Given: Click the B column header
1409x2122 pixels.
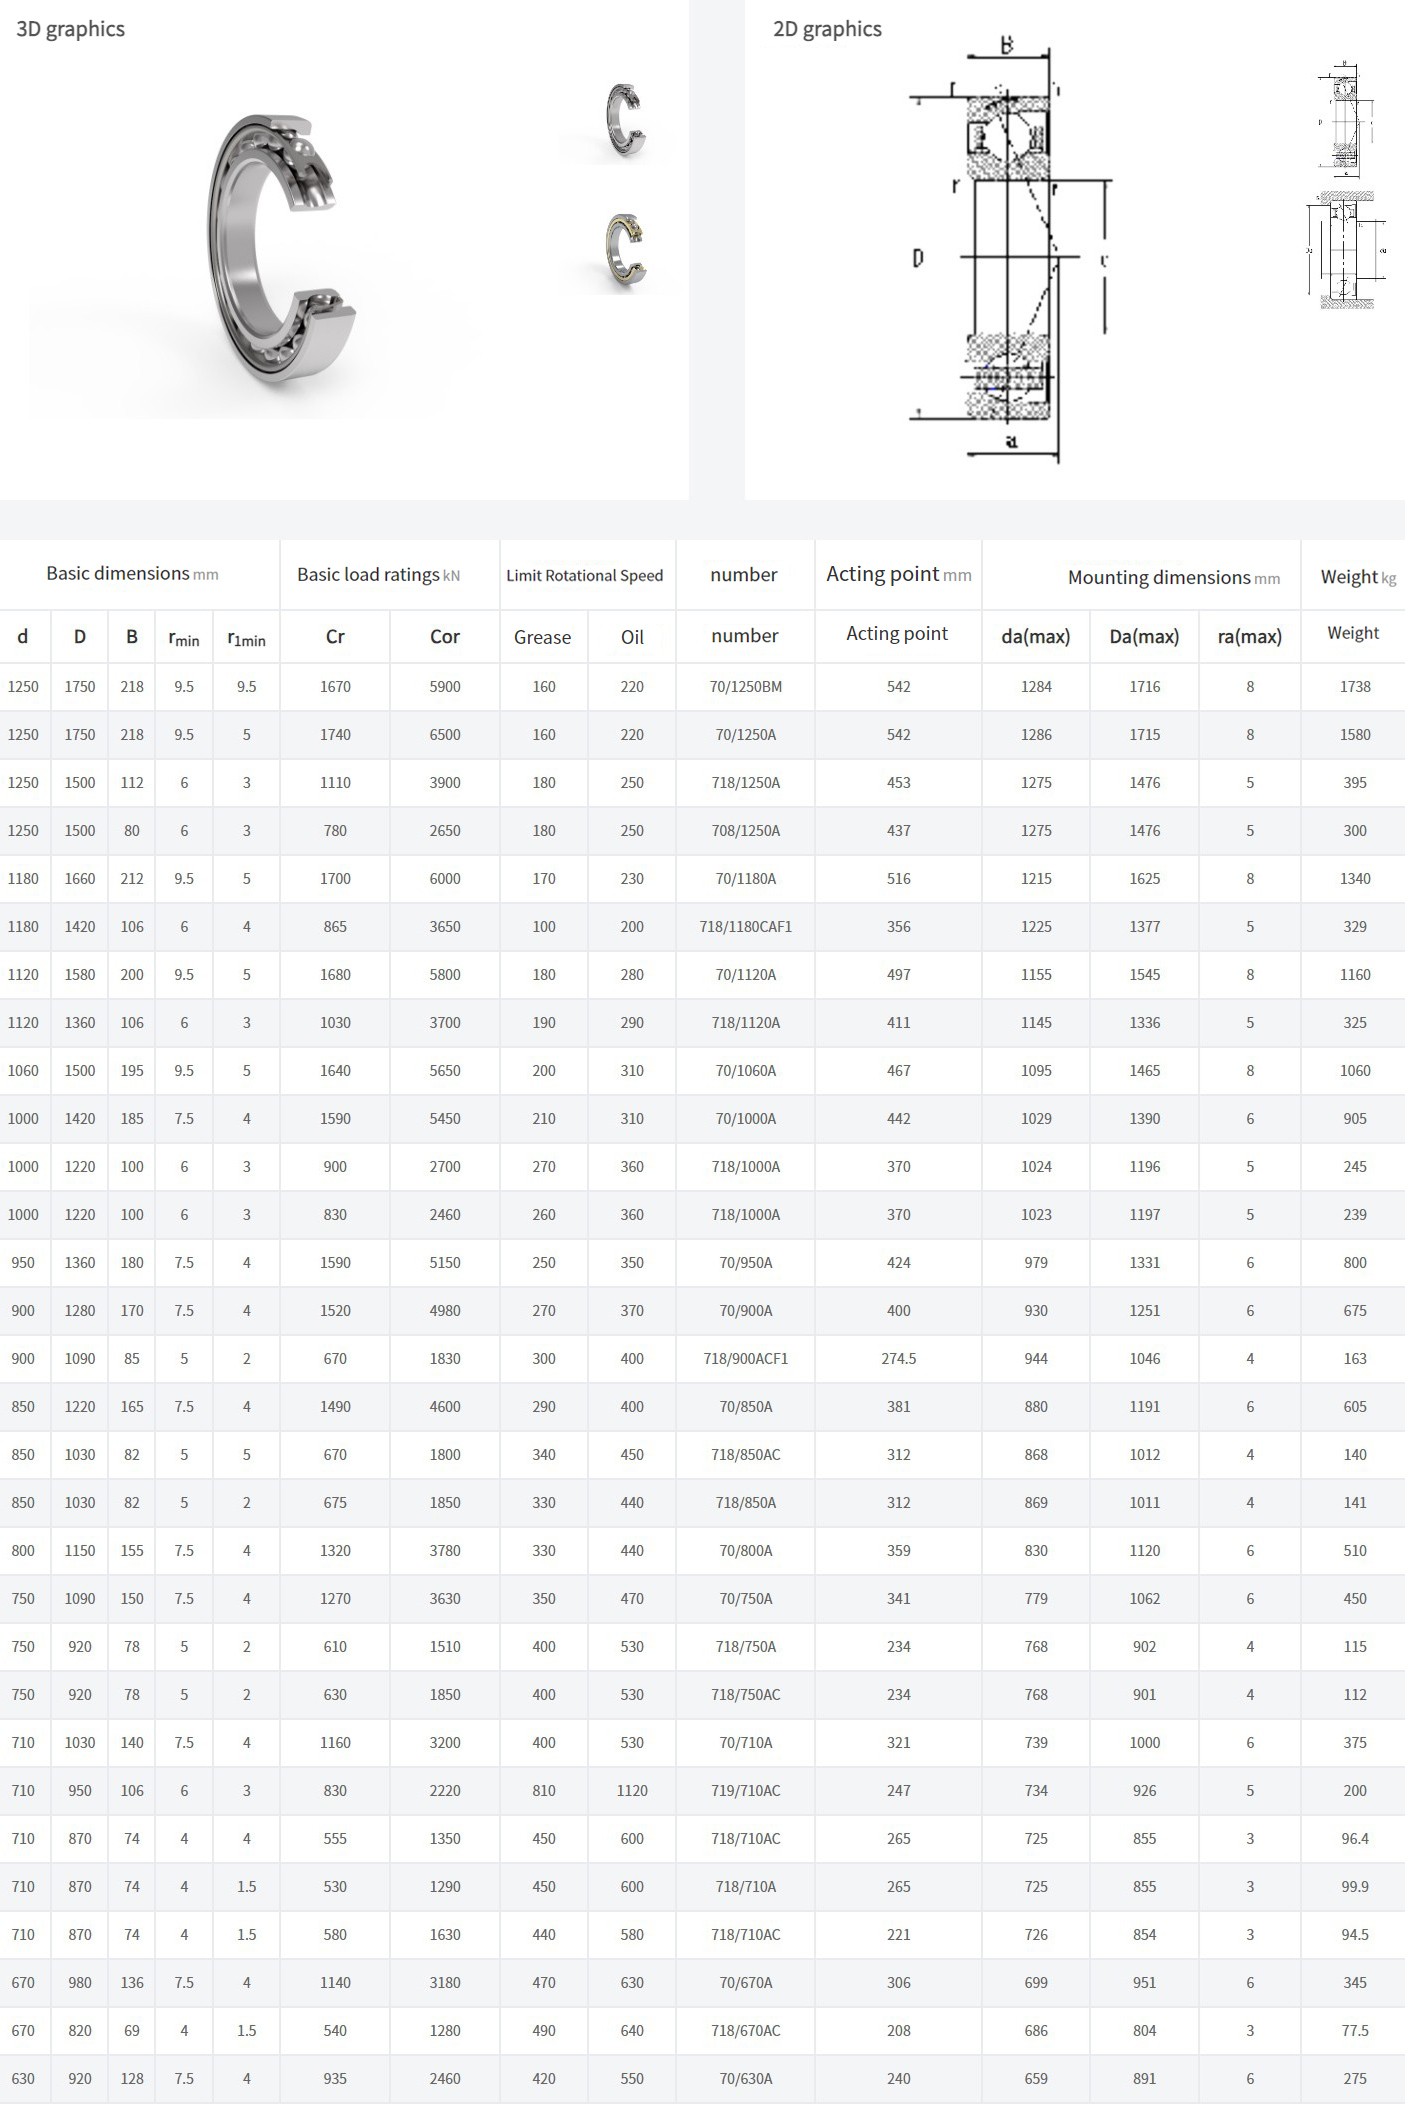Looking at the screenshot, I should [x=132, y=637].
